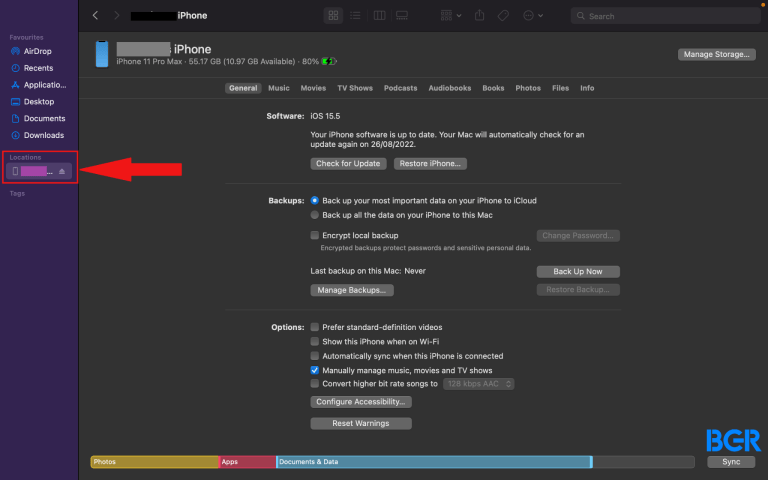Image resolution: width=768 pixels, height=480 pixels.
Task: Click the Search field
Action: click(x=665, y=16)
